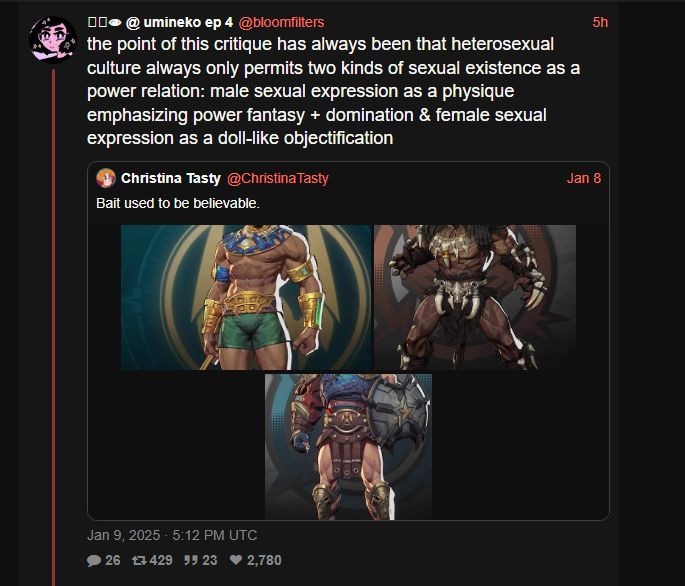Click the 2,780 likes count
The width and height of the screenshot is (685, 586).
[x=264, y=560]
